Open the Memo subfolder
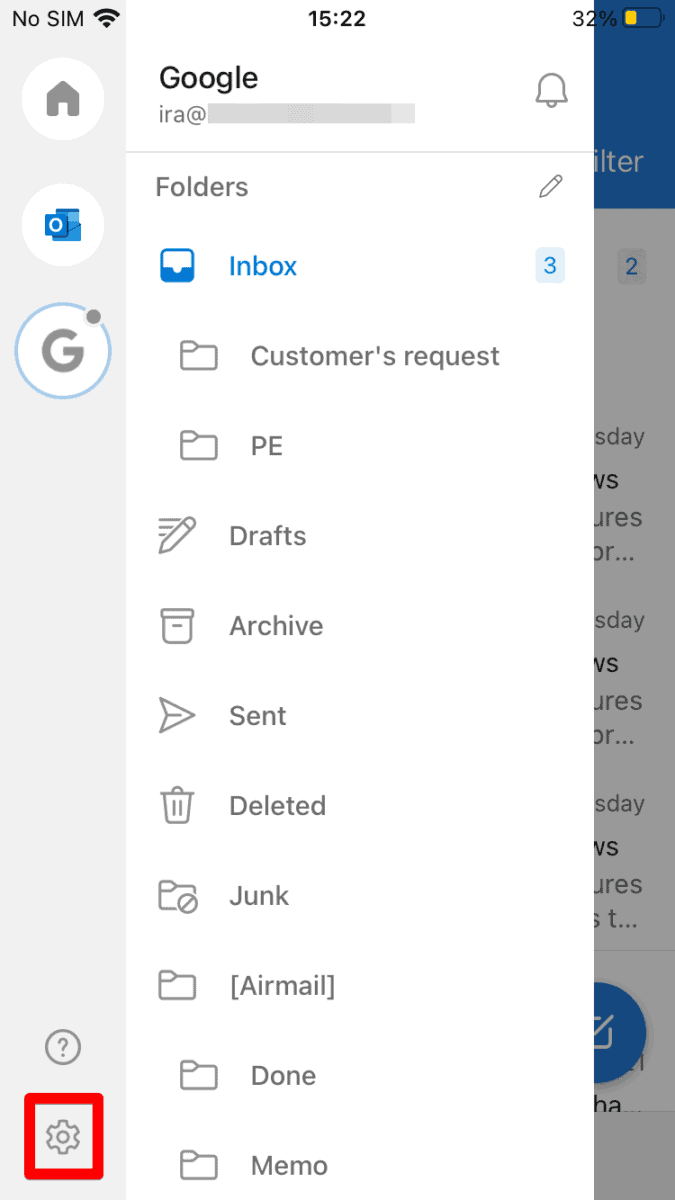 [289, 1166]
